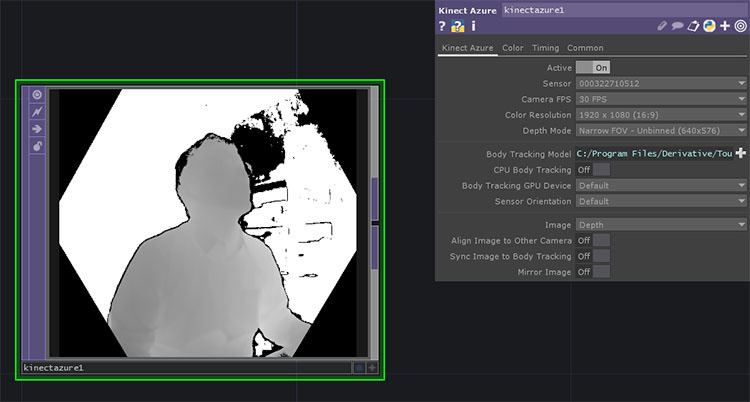The height and width of the screenshot is (402, 750).
Task: Click the kinectazure1 node name label
Action: (x=53, y=368)
